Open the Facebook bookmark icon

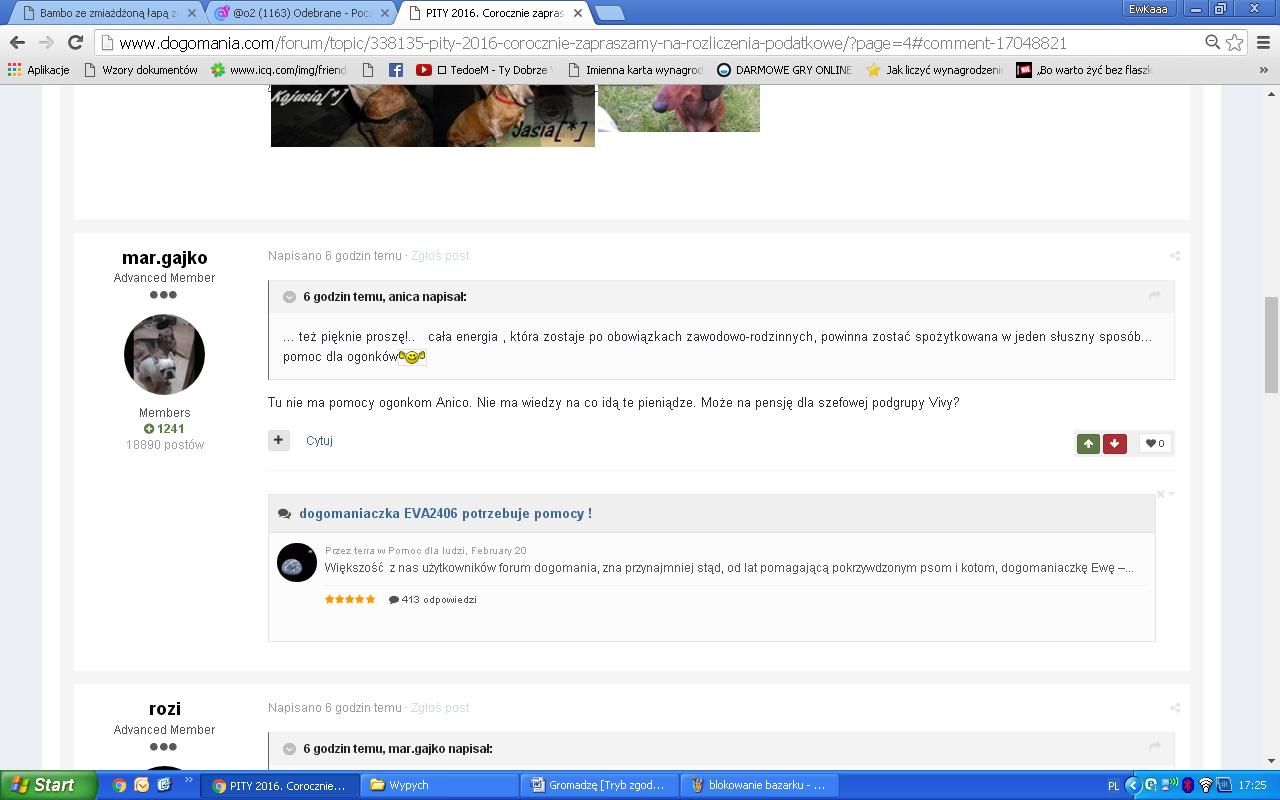coord(396,70)
